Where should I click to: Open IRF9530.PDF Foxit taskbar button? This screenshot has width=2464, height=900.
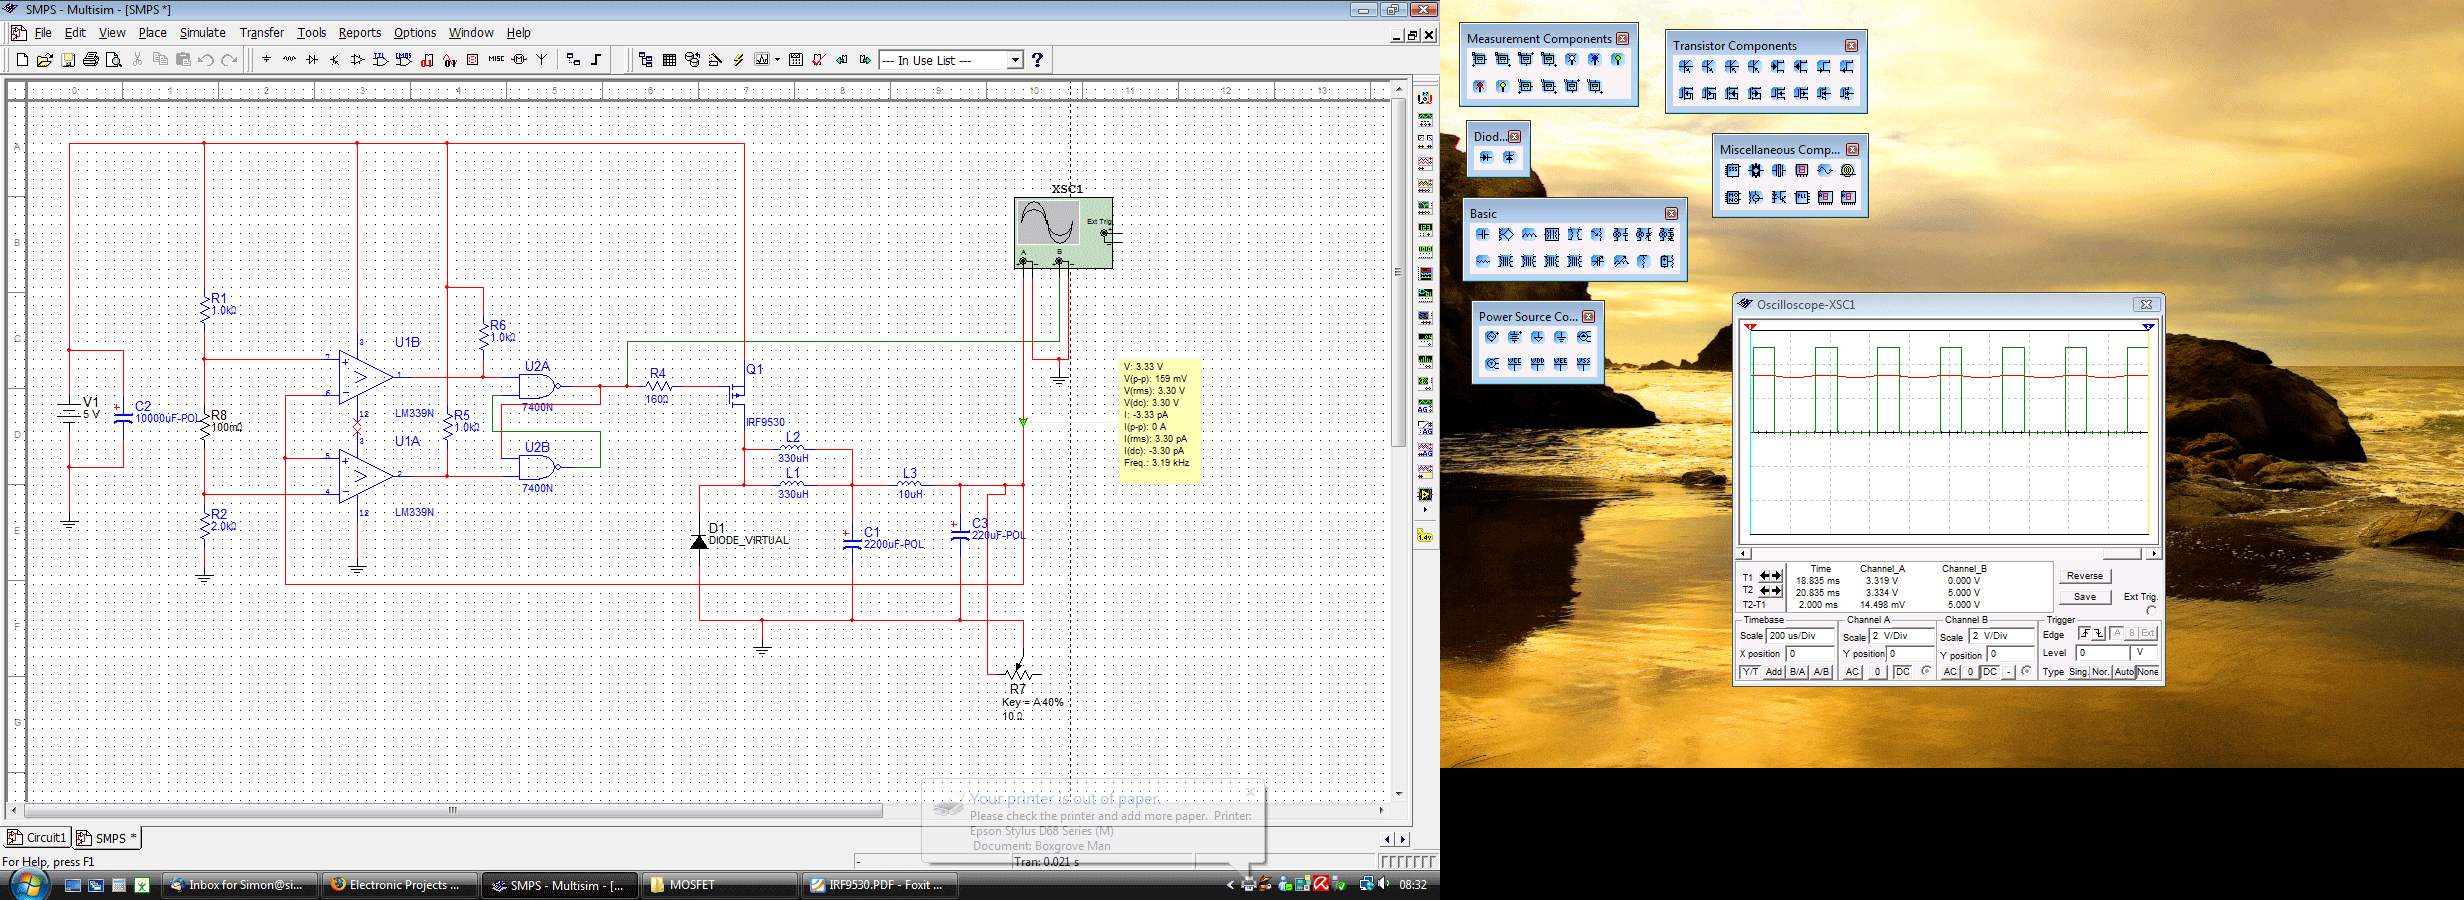click(x=880, y=885)
